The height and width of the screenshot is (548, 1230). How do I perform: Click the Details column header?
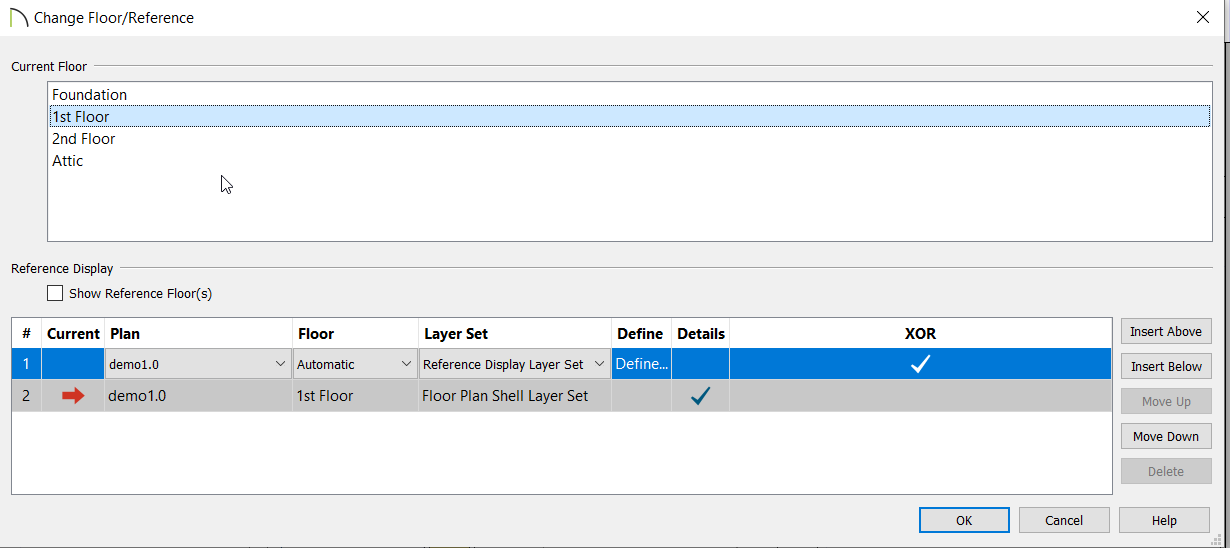(x=701, y=334)
